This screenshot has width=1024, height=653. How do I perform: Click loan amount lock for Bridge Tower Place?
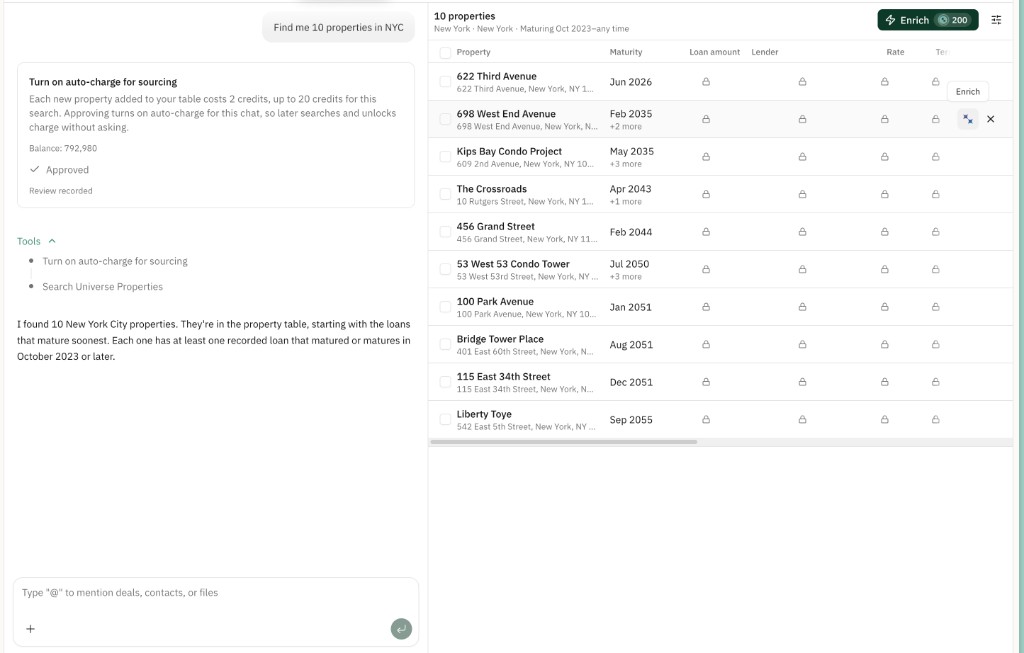(706, 344)
